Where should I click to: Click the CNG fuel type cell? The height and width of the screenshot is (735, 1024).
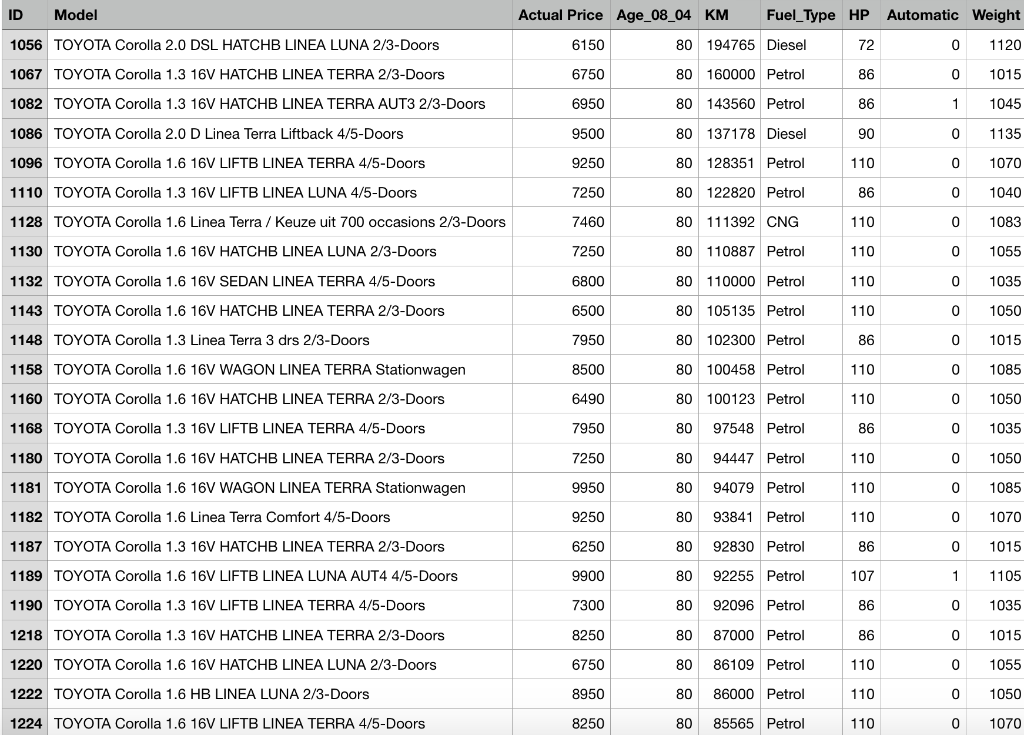click(801, 222)
